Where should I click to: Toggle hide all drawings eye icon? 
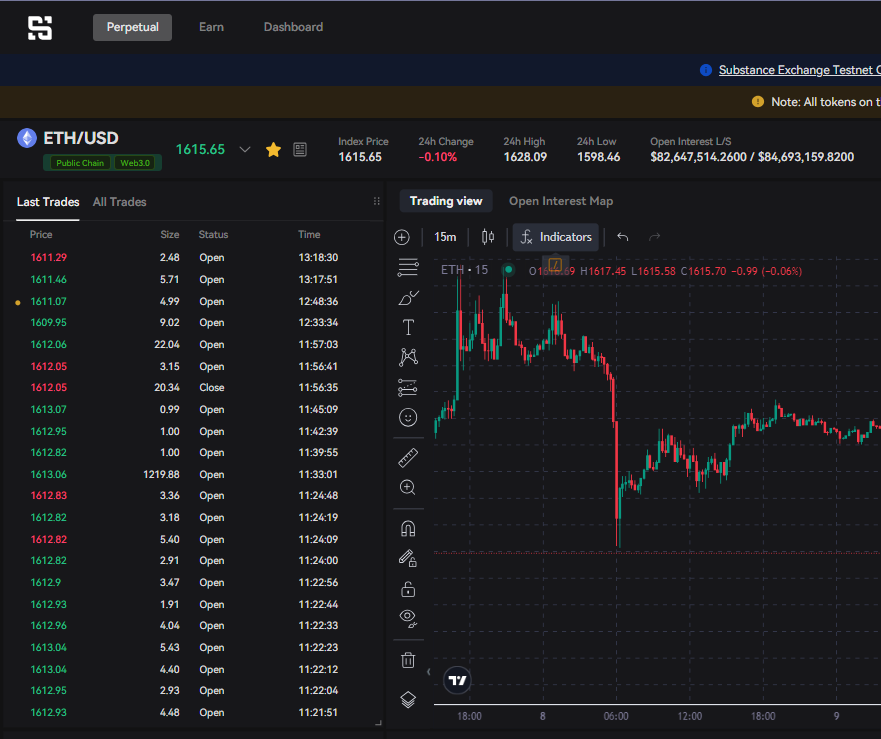tap(408, 619)
